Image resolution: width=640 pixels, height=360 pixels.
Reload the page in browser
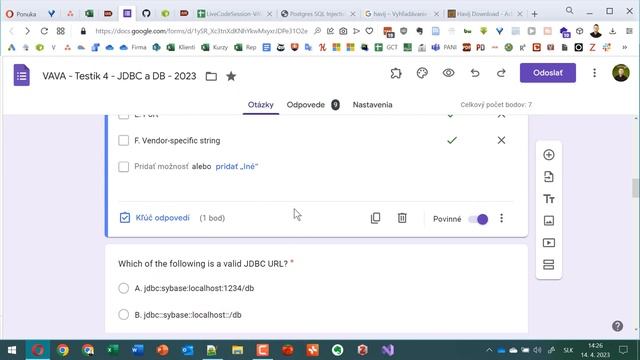coord(44,31)
